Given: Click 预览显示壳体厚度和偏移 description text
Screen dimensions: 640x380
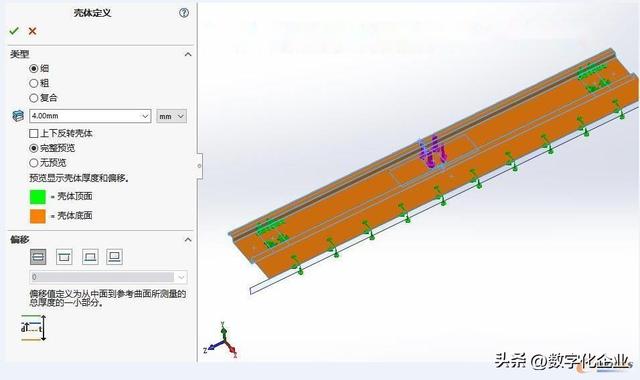Looking at the screenshot, I should [79, 178].
